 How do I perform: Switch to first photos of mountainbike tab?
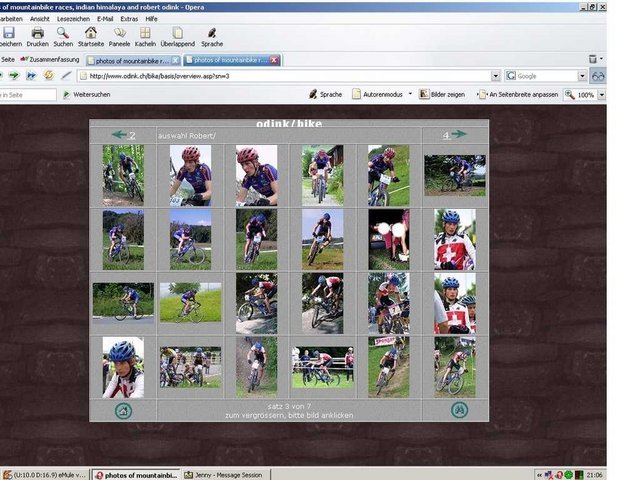coord(132,61)
